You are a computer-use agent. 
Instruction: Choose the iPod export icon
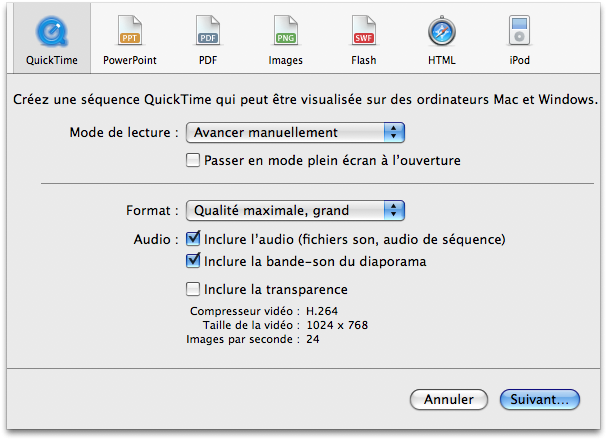[x=520, y=31]
